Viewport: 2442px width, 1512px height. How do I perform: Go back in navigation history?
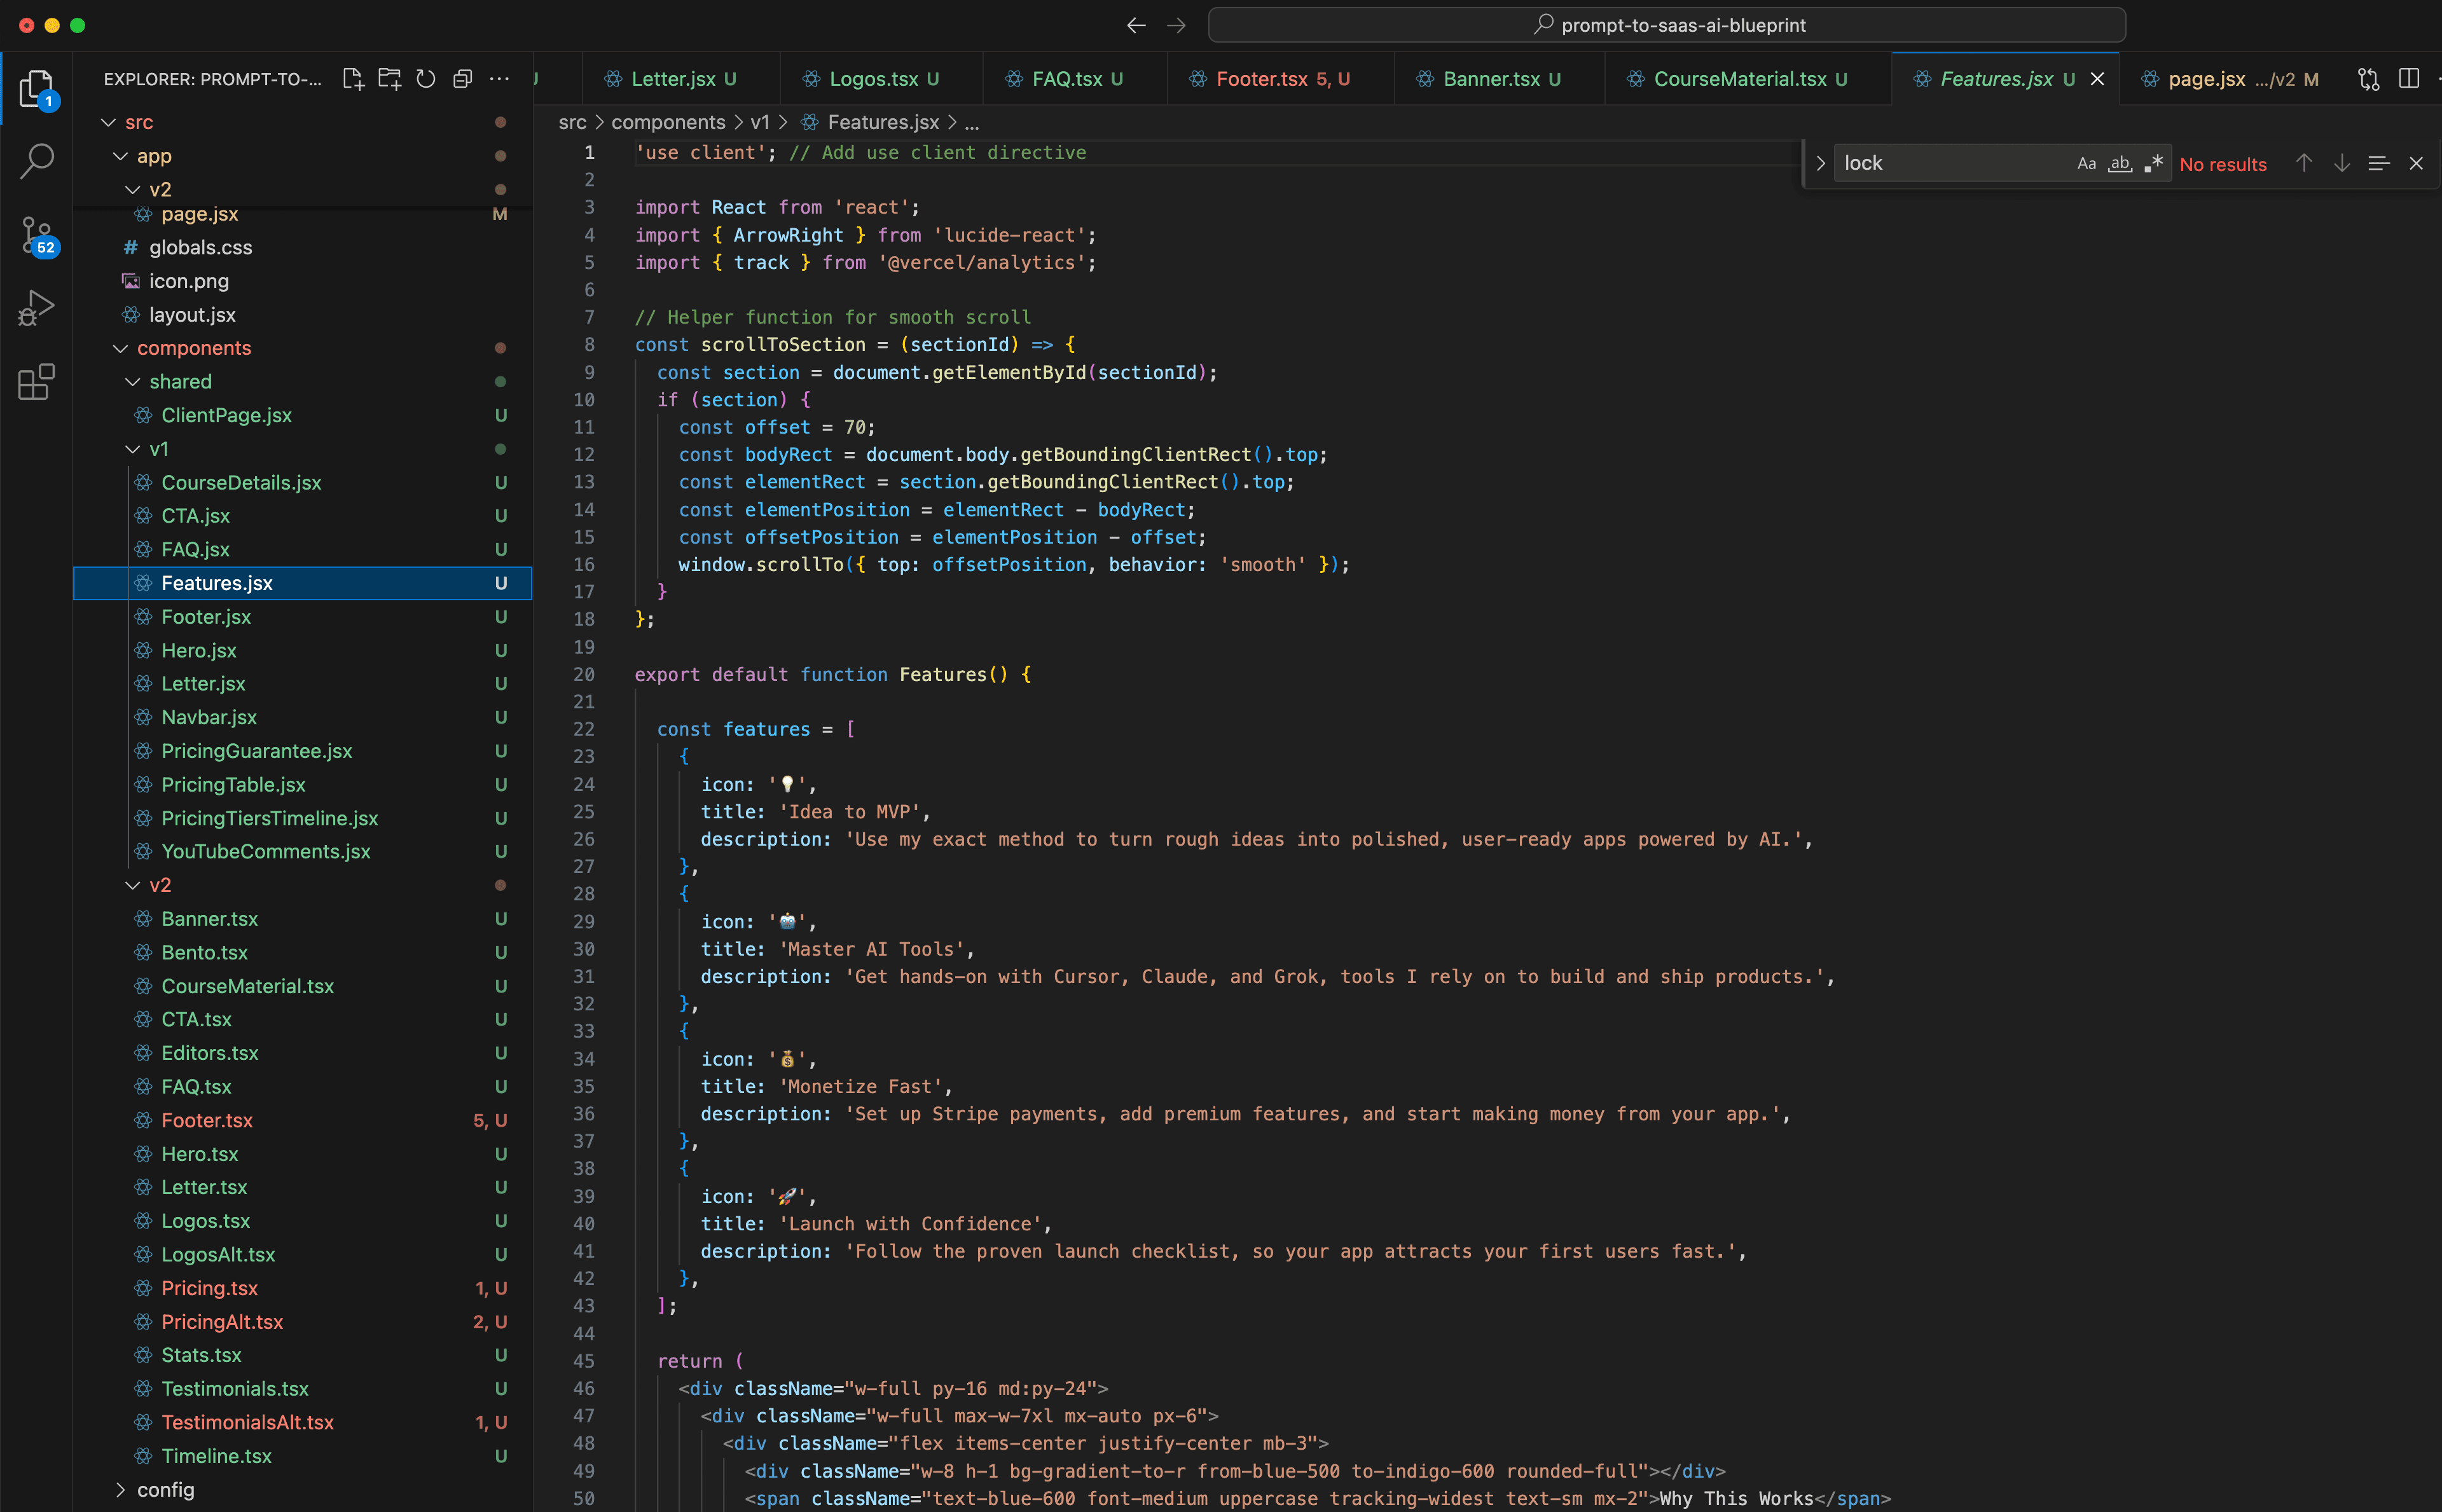pos(1136,25)
